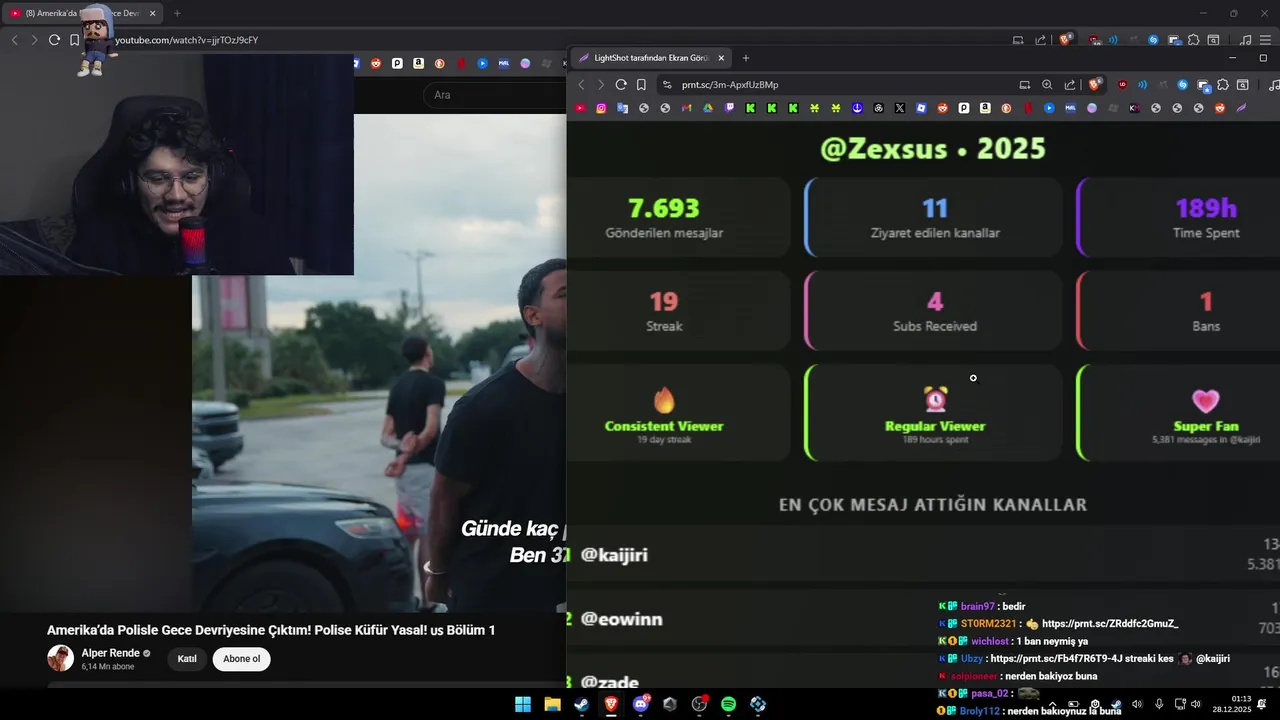
Task: Close the LightShot tab
Action: pos(721,58)
